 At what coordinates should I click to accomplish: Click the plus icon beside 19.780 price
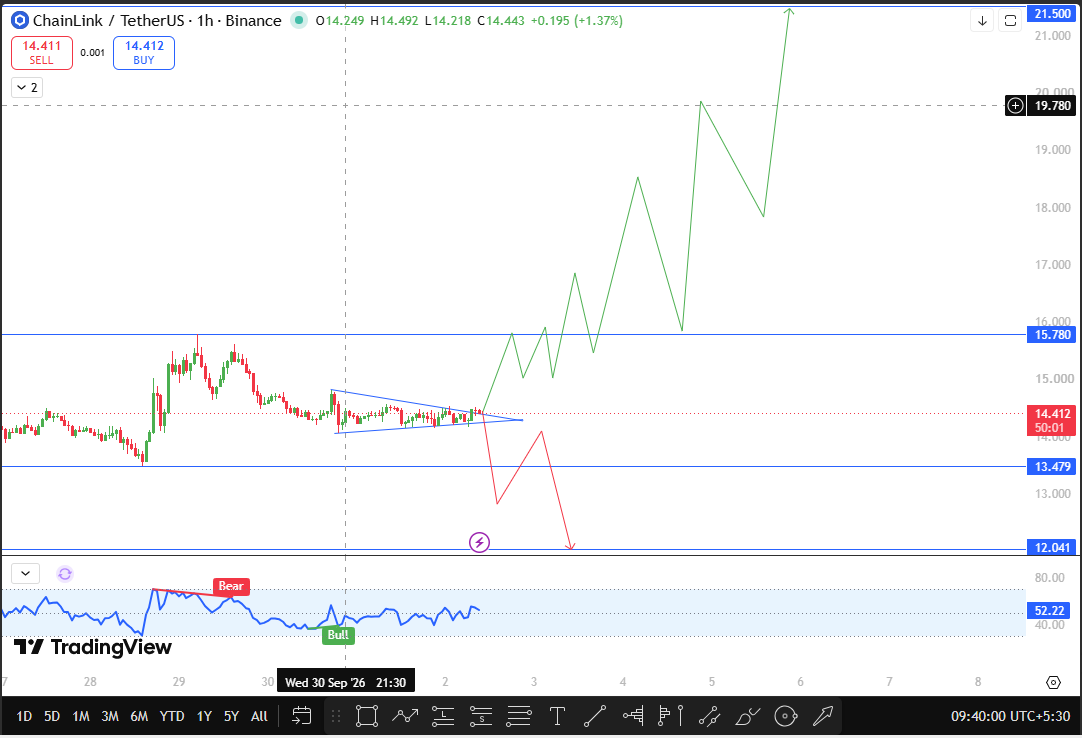1015,106
